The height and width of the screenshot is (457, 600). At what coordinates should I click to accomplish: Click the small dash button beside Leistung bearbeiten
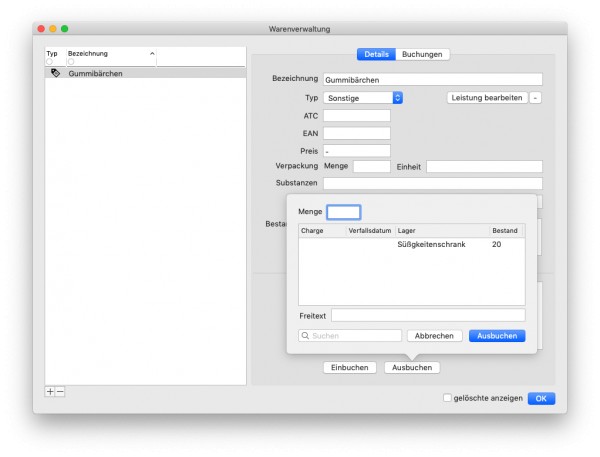pos(535,98)
